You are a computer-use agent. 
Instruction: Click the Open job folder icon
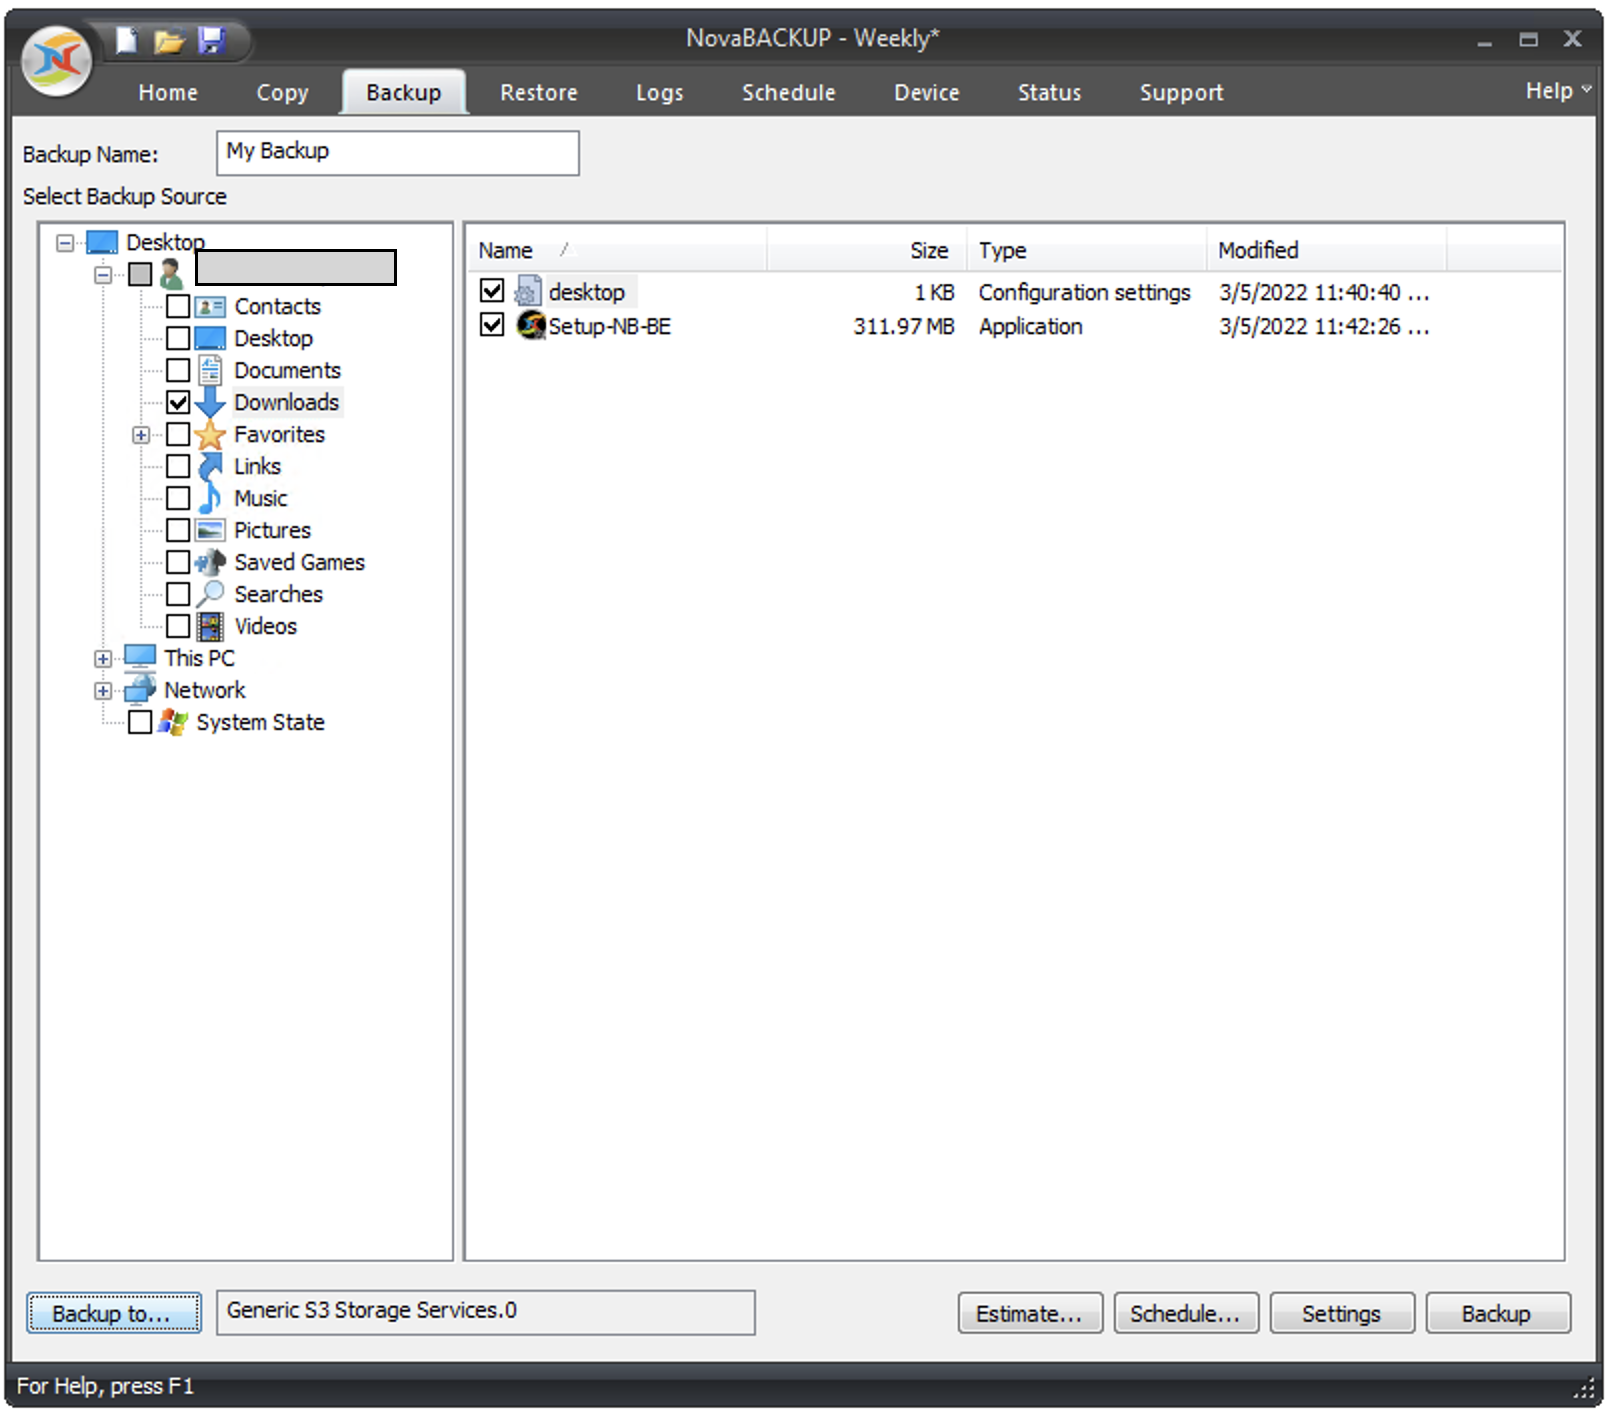(169, 41)
